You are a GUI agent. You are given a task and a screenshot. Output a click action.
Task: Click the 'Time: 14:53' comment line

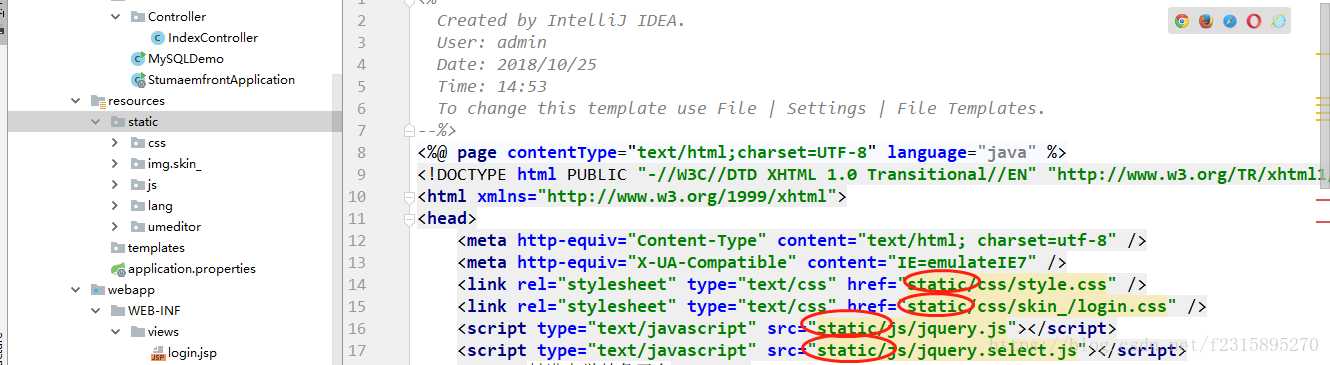pos(492,86)
